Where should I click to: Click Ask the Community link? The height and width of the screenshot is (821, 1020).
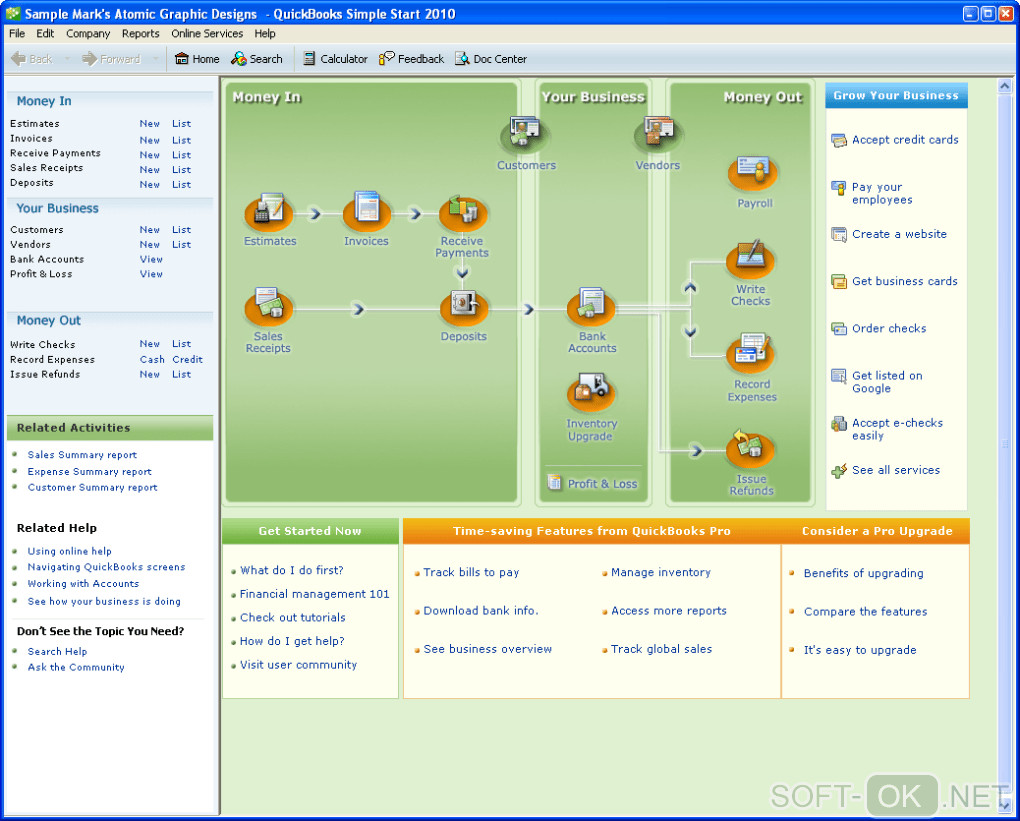(76, 667)
